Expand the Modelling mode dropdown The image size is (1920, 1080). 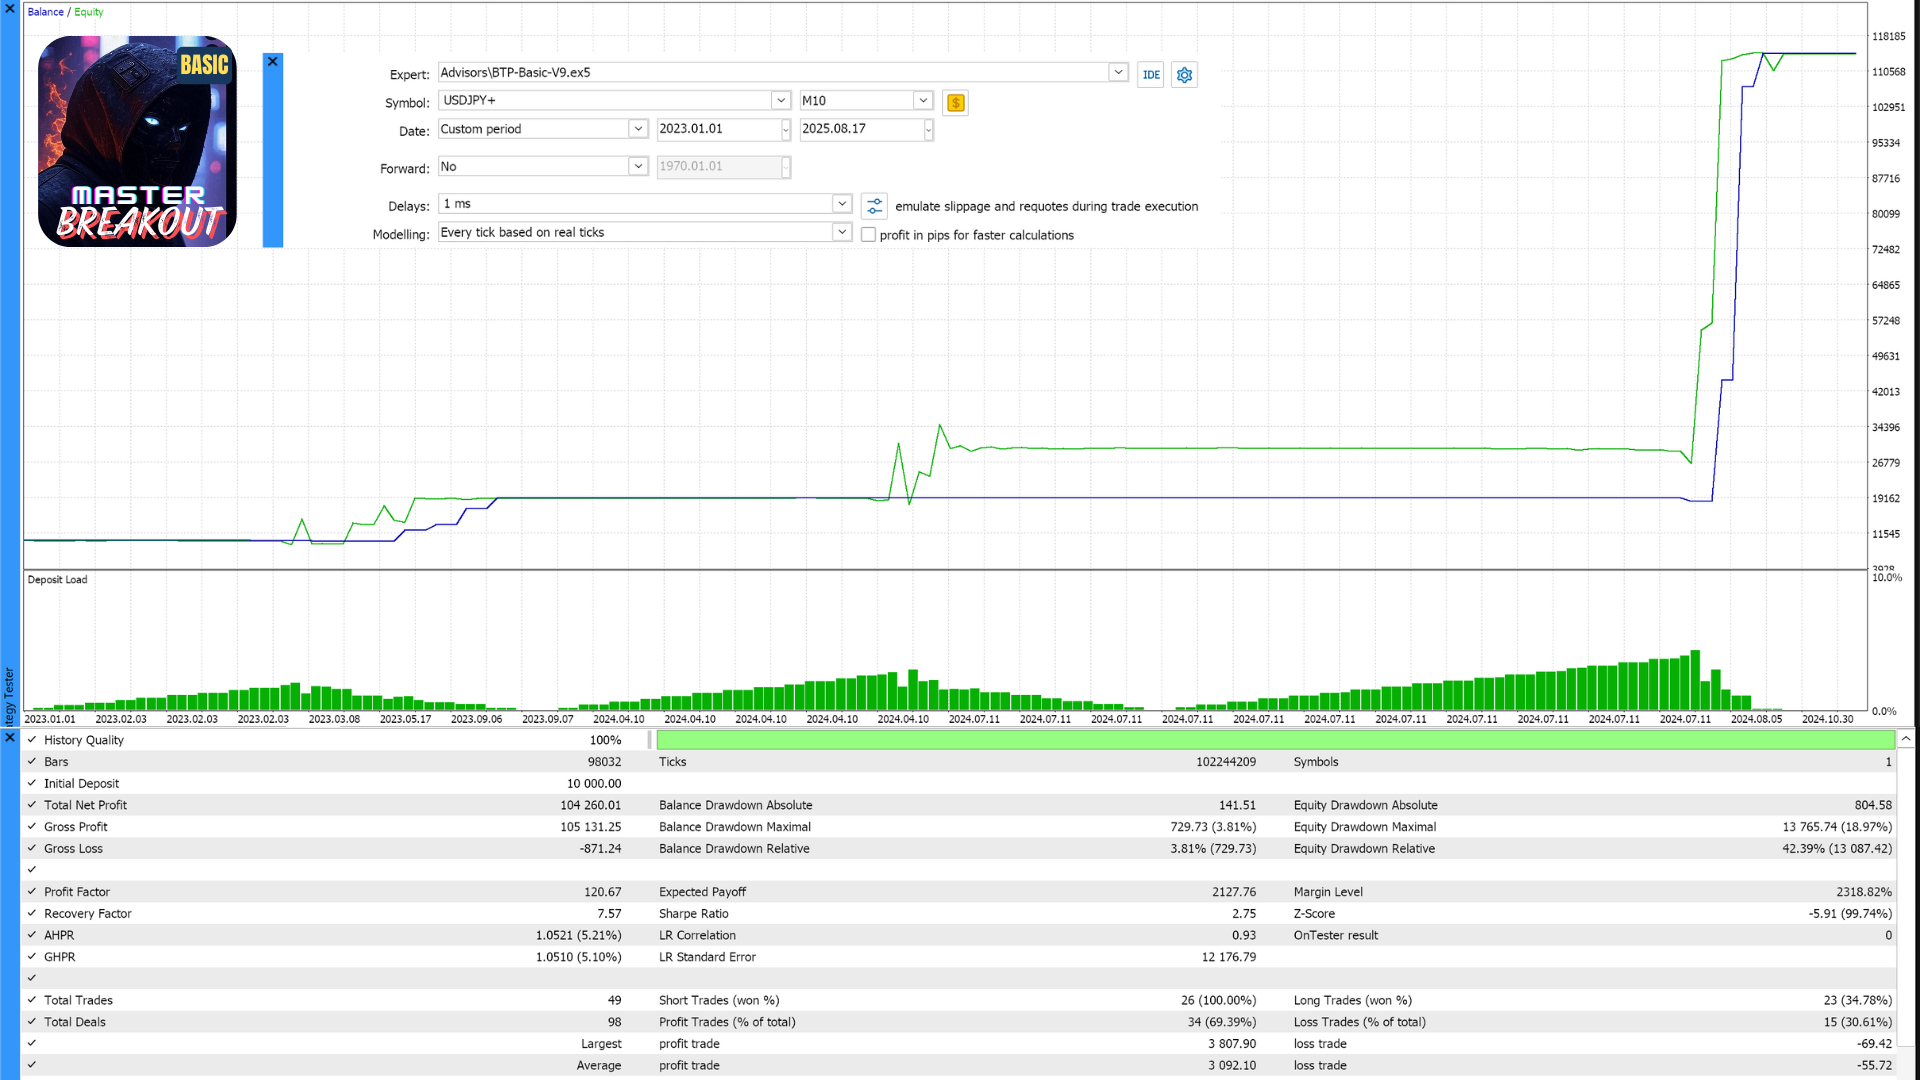click(841, 232)
